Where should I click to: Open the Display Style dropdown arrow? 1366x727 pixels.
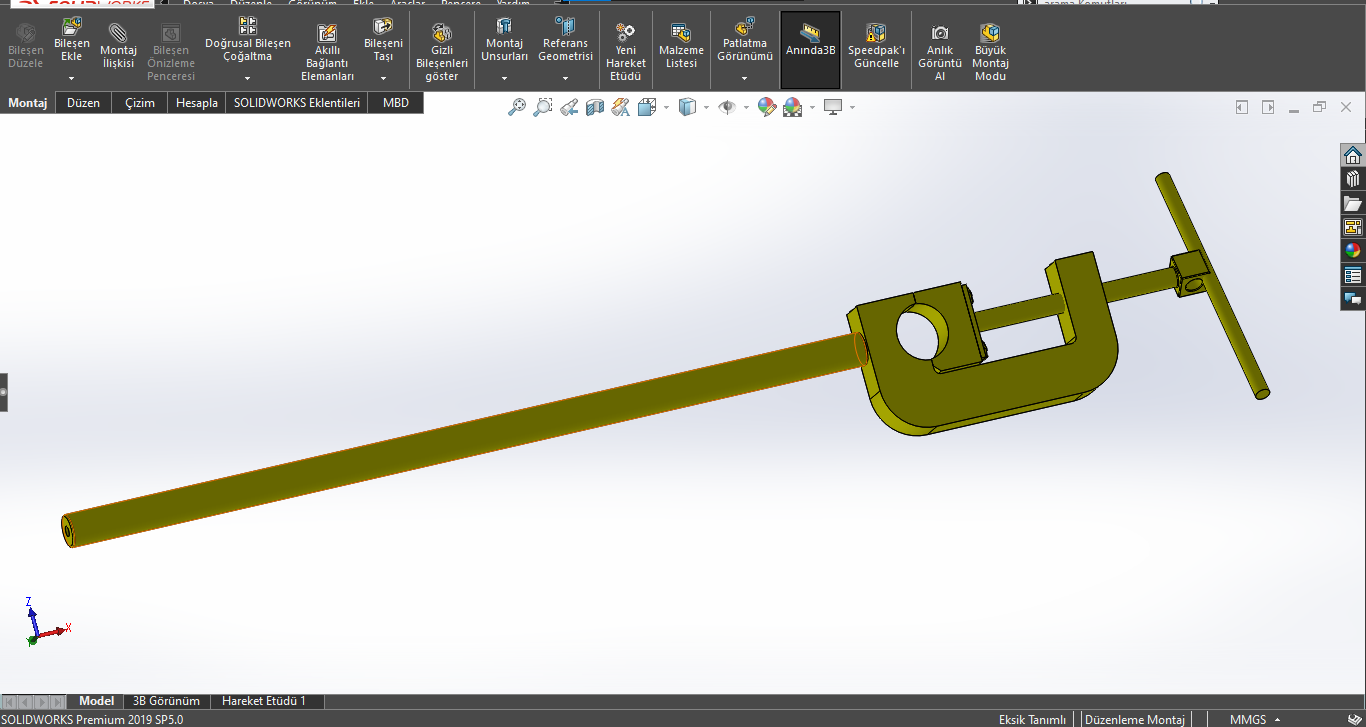tap(706, 107)
